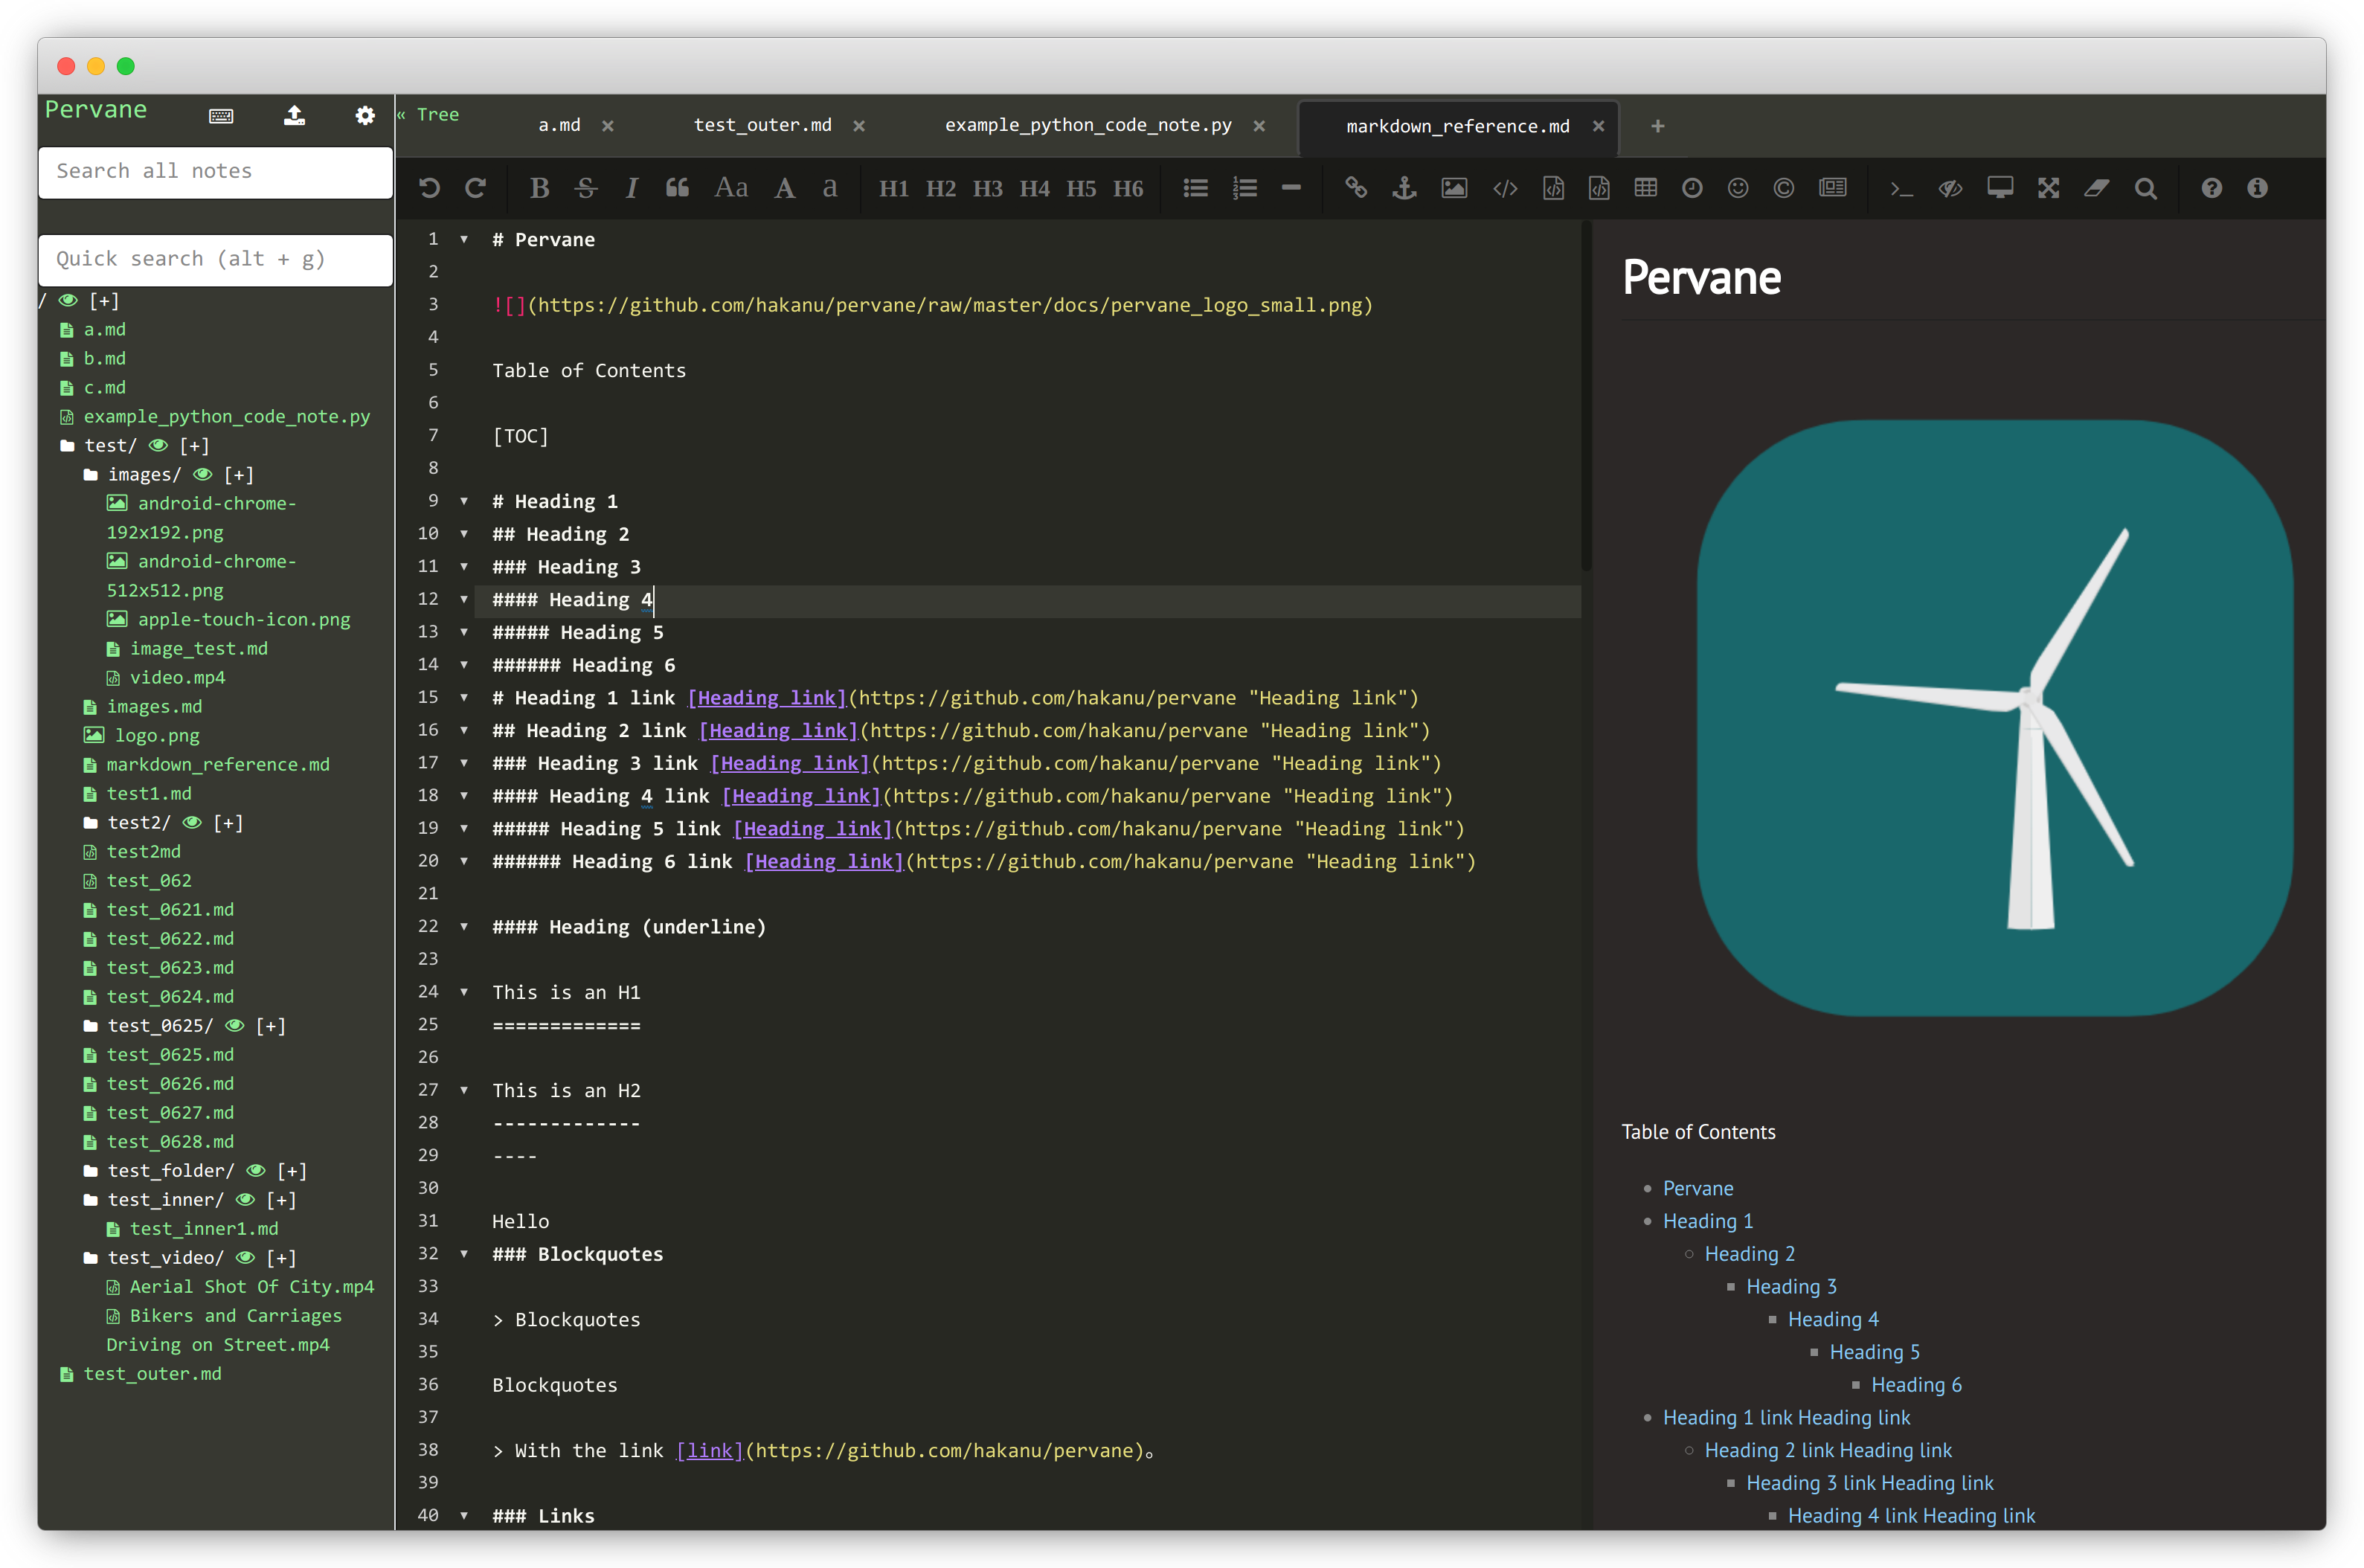This screenshot has height=1568, width=2364.
Task: Open the emoji picker icon
Action: tap(1738, 188)
